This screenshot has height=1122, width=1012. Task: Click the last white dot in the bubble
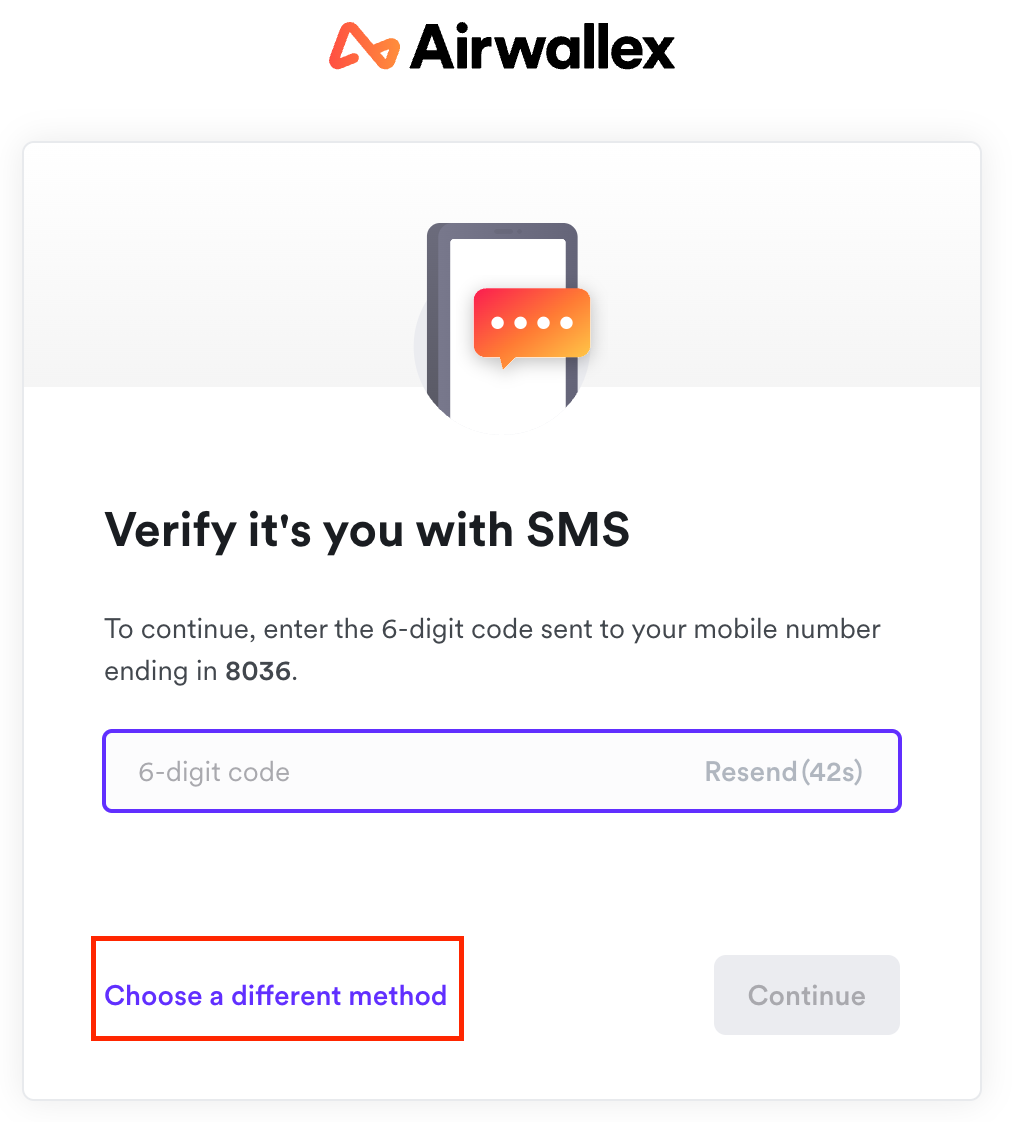tap(567, 323)
